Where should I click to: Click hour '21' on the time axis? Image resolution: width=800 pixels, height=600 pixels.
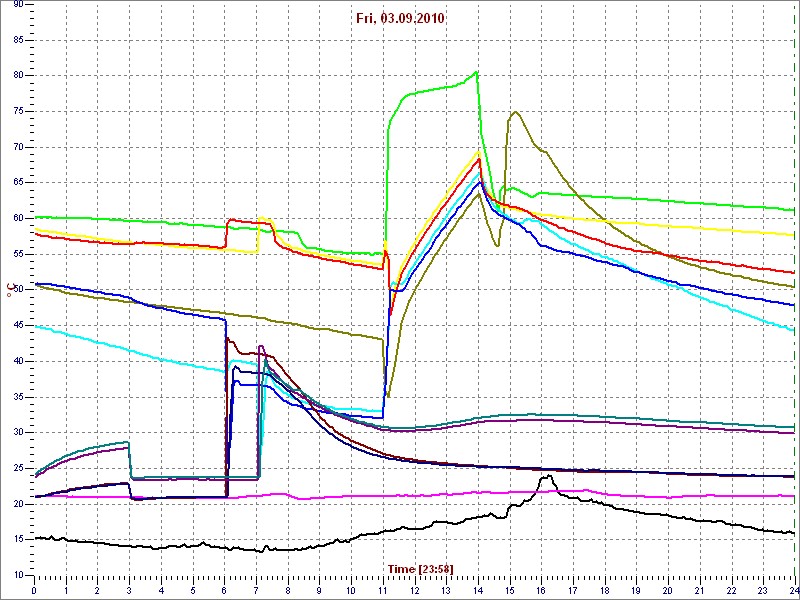699,590
